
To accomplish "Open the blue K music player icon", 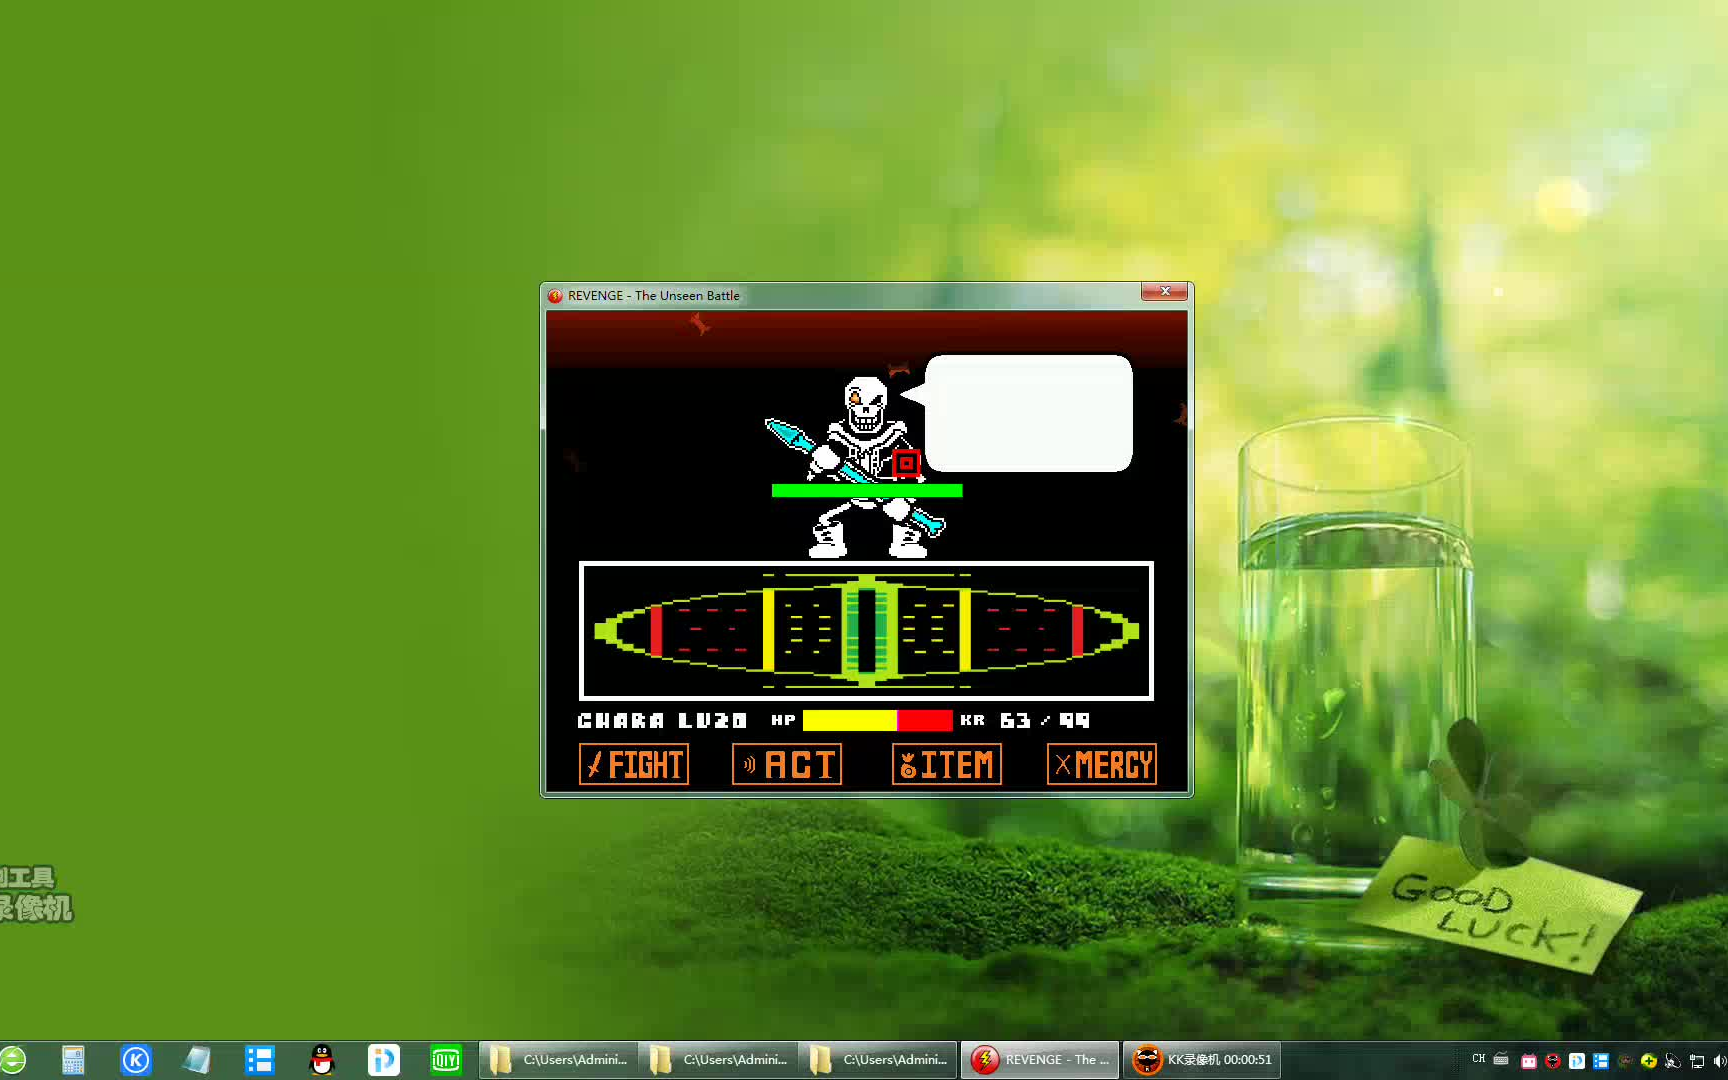I will [136, 1060].
